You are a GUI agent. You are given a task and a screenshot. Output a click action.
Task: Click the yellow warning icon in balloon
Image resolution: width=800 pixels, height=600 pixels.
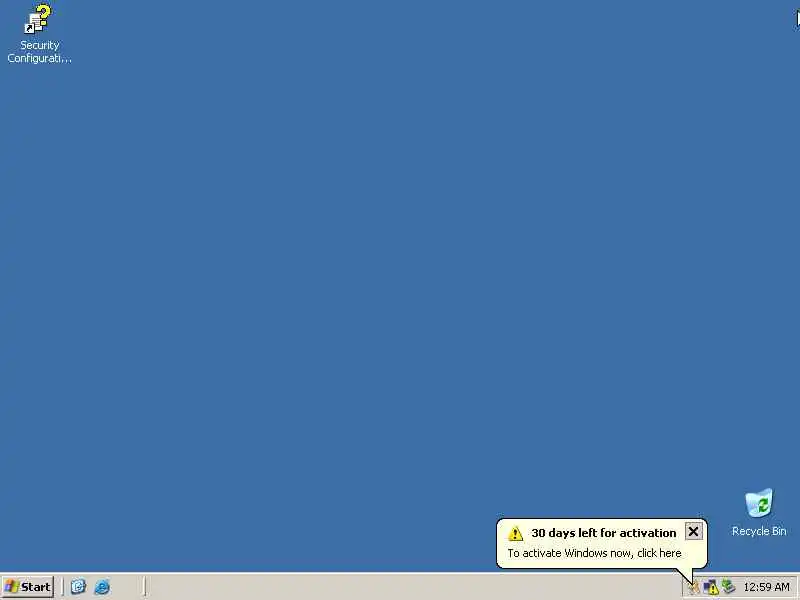coord(515,533)
